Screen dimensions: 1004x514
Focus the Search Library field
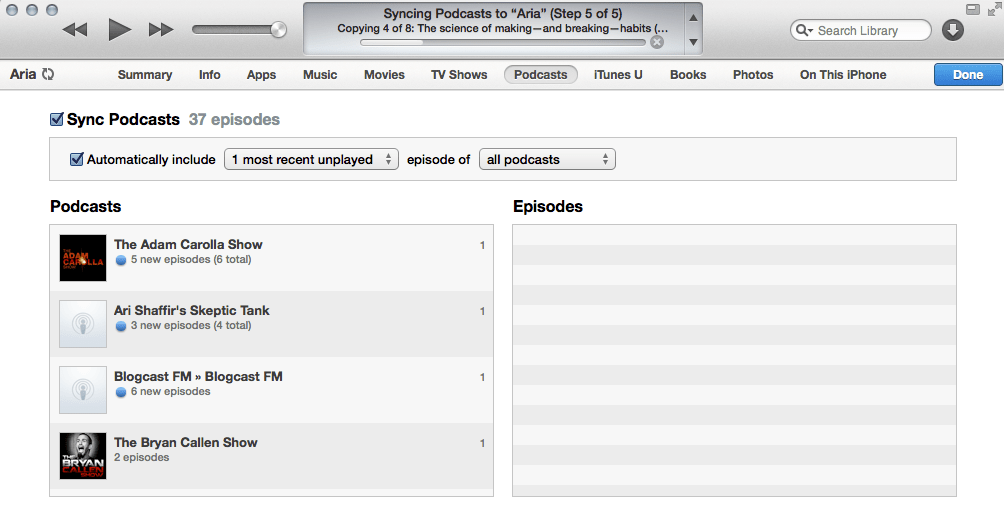[861, 30]
